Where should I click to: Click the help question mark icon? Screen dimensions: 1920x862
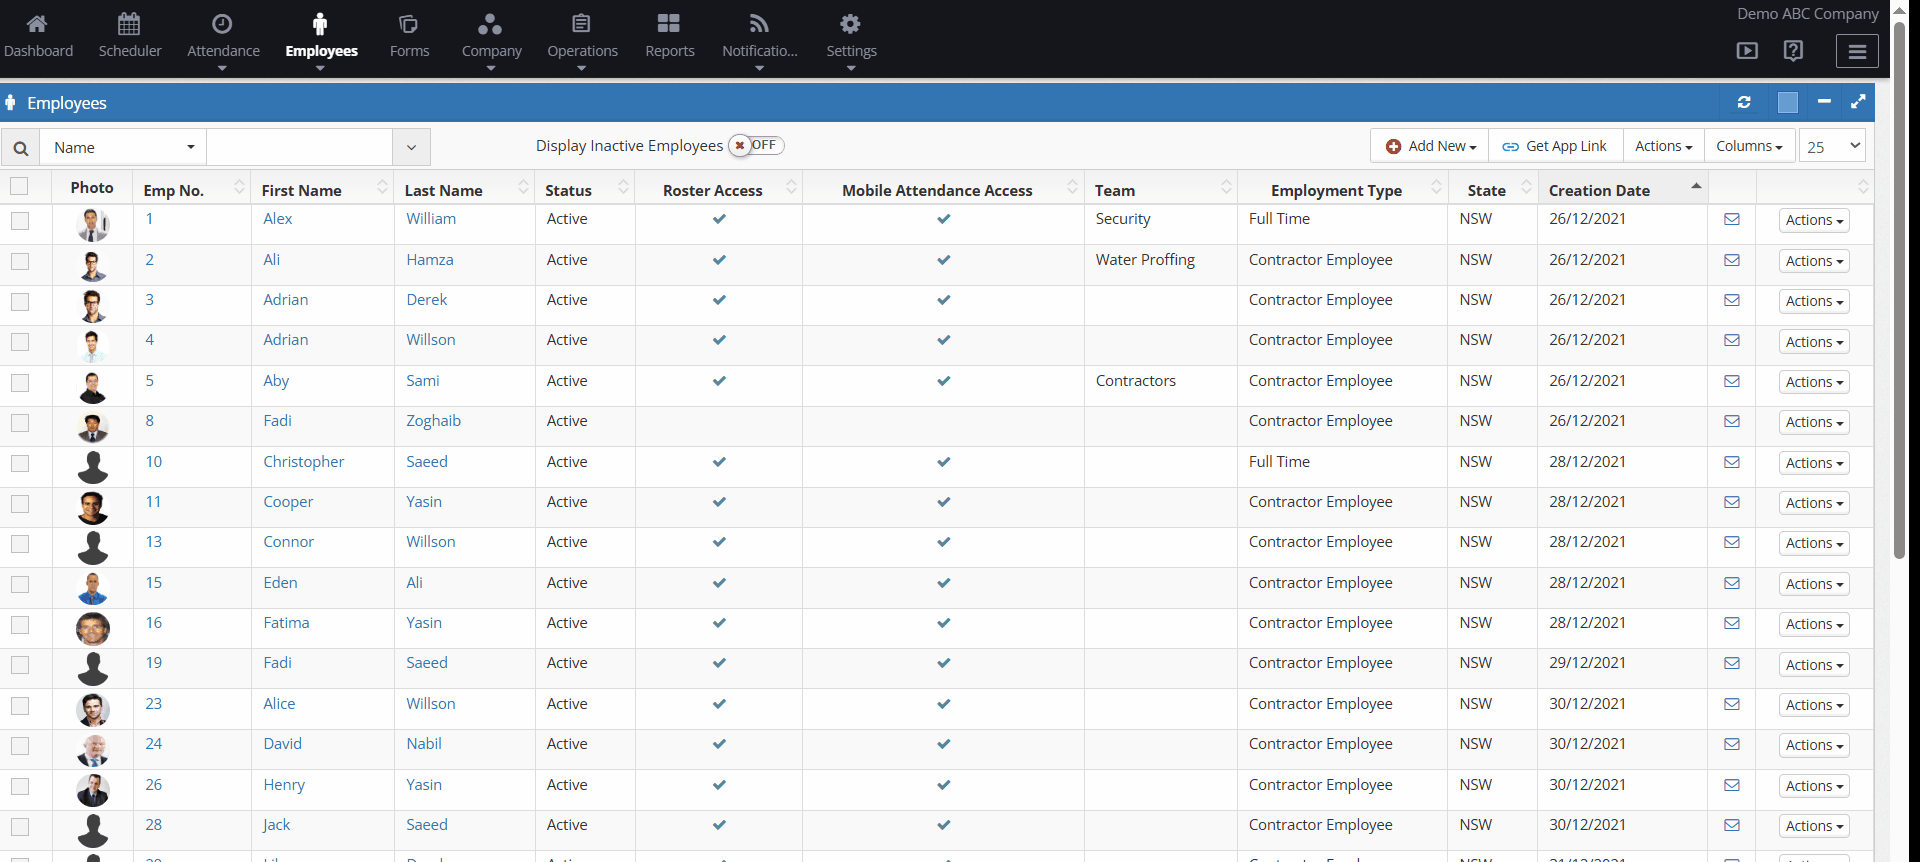pyautogui.click(x=1794, y=51)
